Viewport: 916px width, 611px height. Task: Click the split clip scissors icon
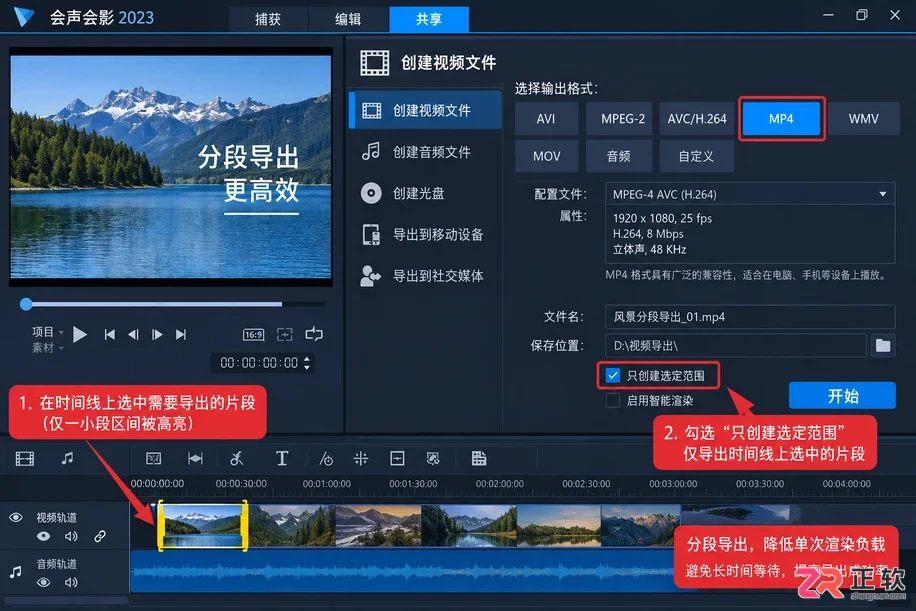click(x=237, y=459)
